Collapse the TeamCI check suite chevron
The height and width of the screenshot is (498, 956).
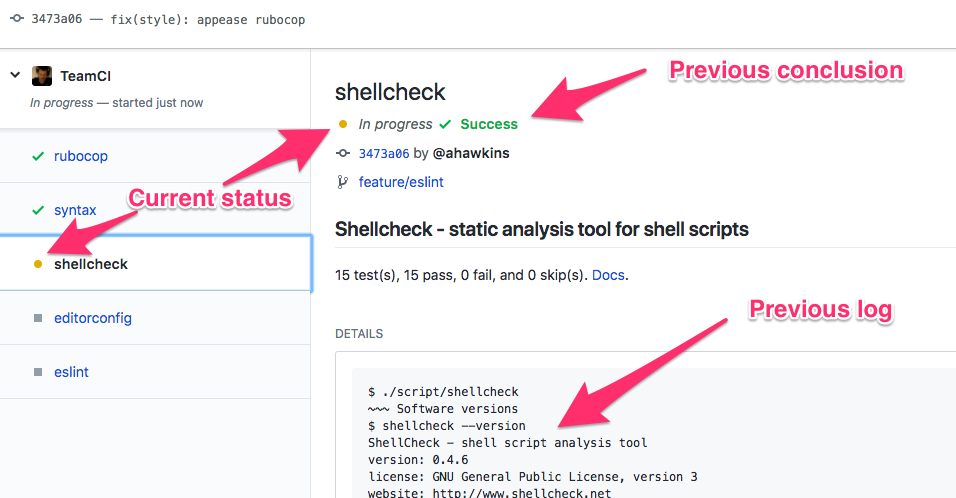pyautogui.click(x=15, y=75)
